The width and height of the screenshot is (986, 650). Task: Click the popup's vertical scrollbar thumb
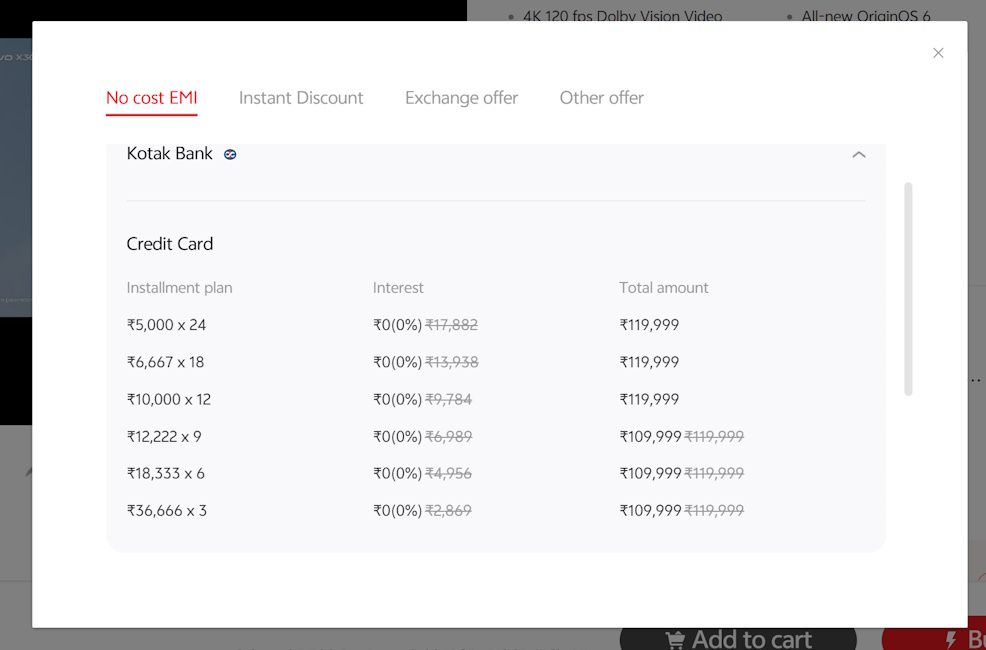908,289
